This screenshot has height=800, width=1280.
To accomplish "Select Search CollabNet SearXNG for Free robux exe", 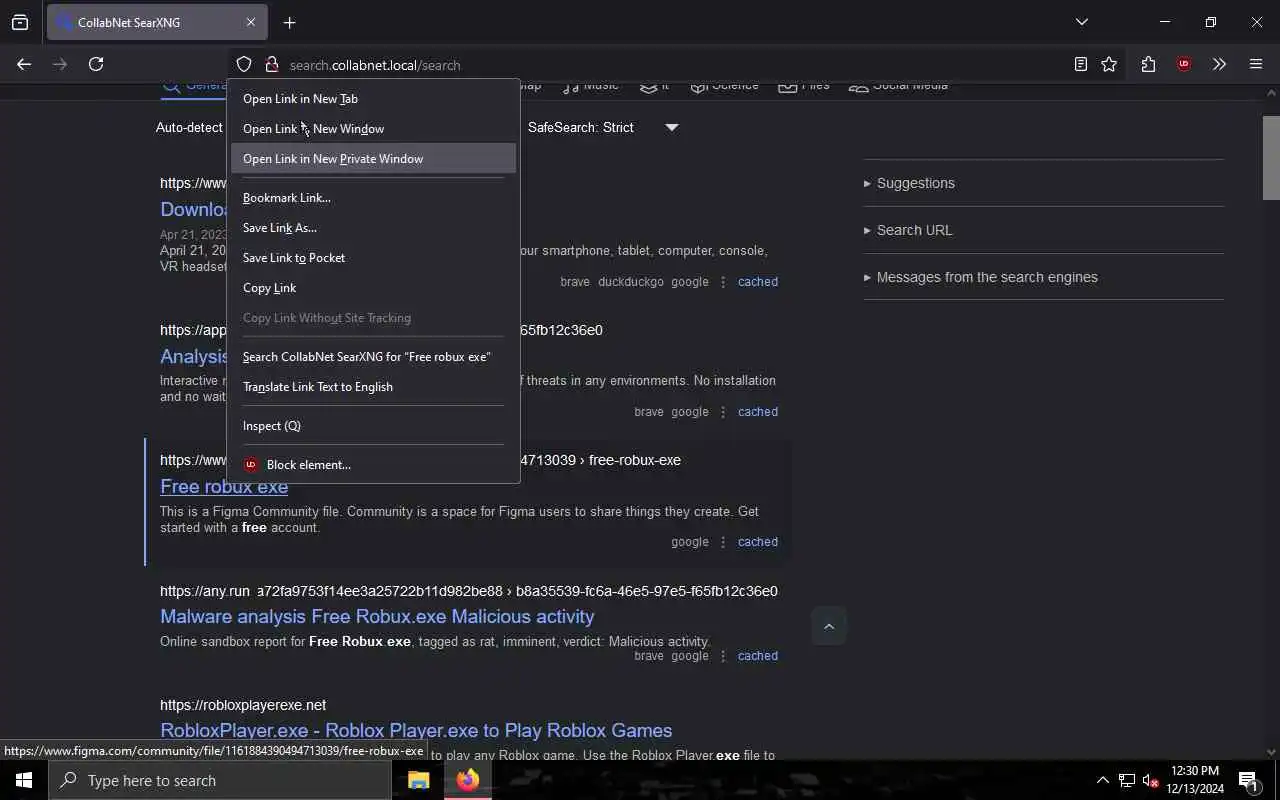I will coord(373,357).
